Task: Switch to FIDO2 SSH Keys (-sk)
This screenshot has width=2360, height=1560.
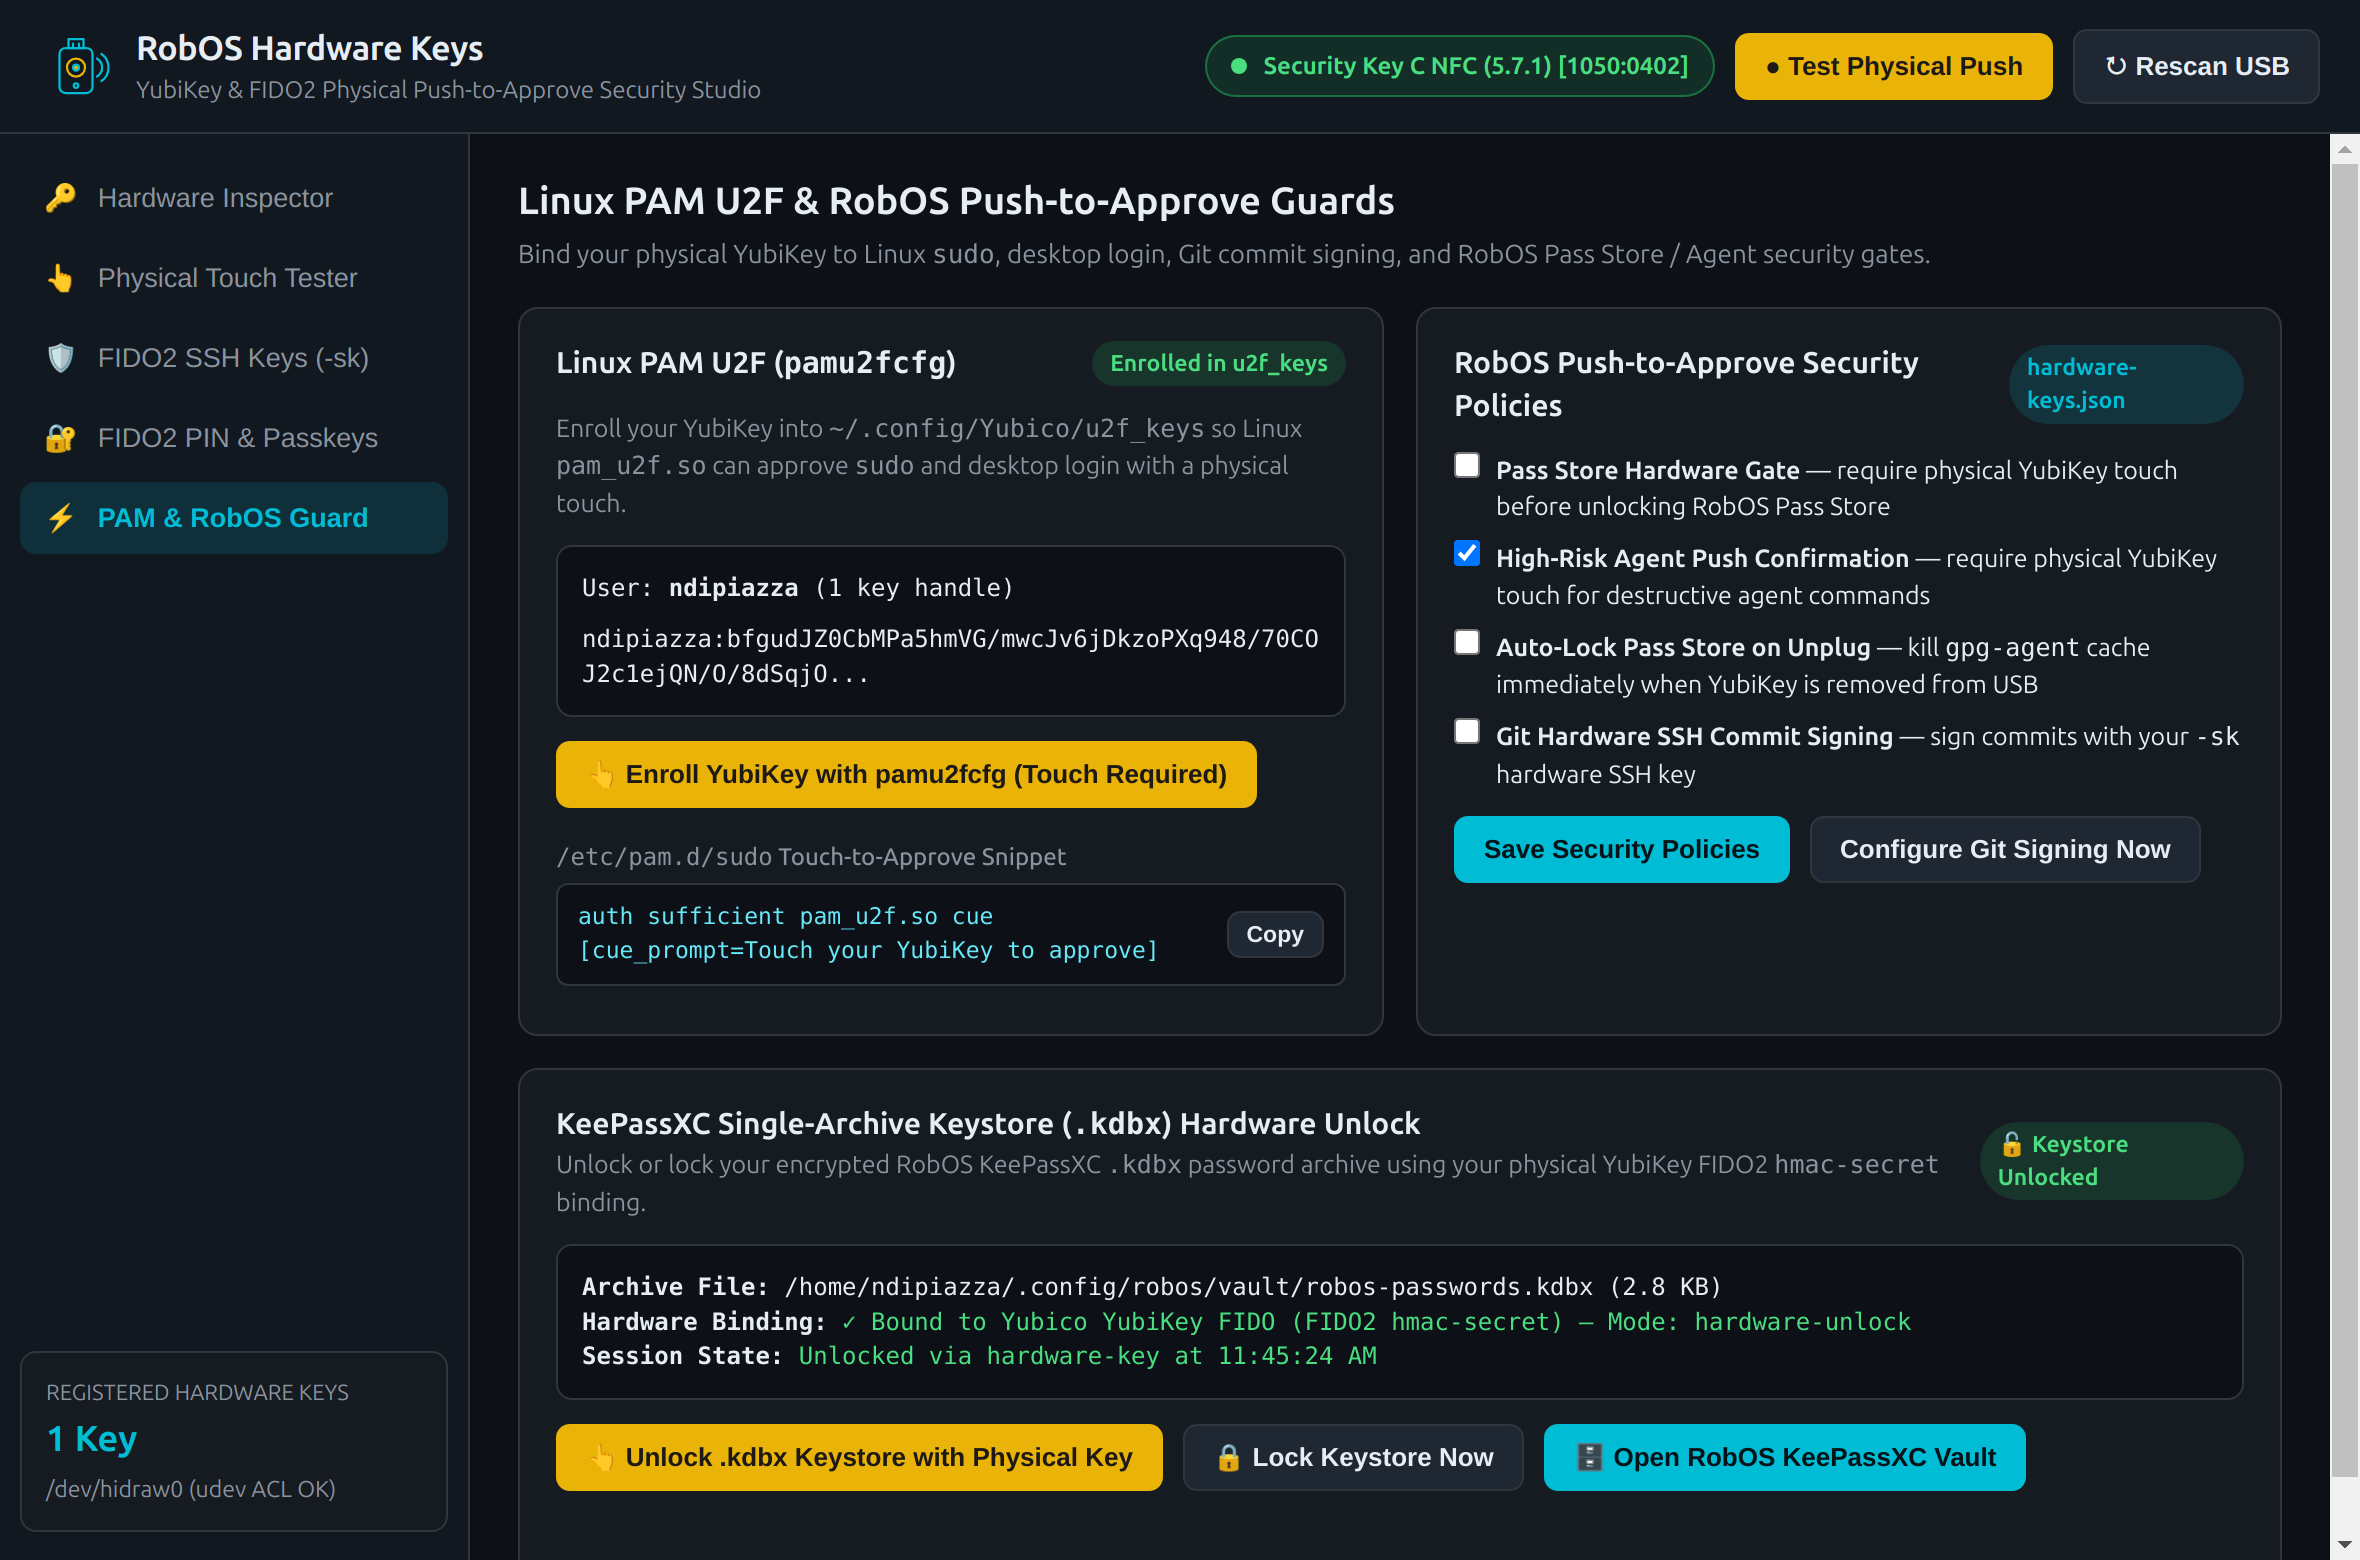Action: pos(234,358)
